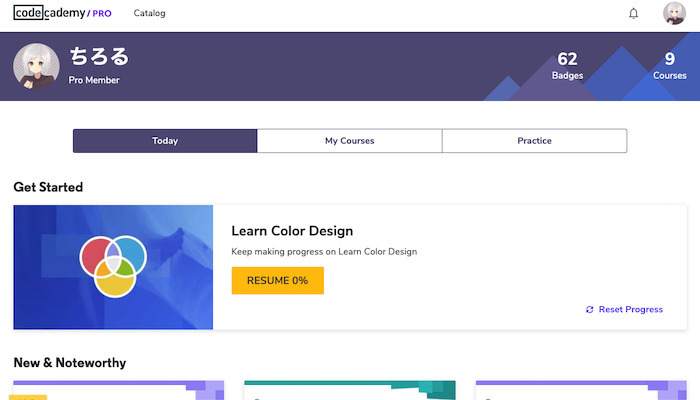The width and height of the screenshot is (700, 400).
Task: Click the Pro Member label
Action: click(94, 80)
